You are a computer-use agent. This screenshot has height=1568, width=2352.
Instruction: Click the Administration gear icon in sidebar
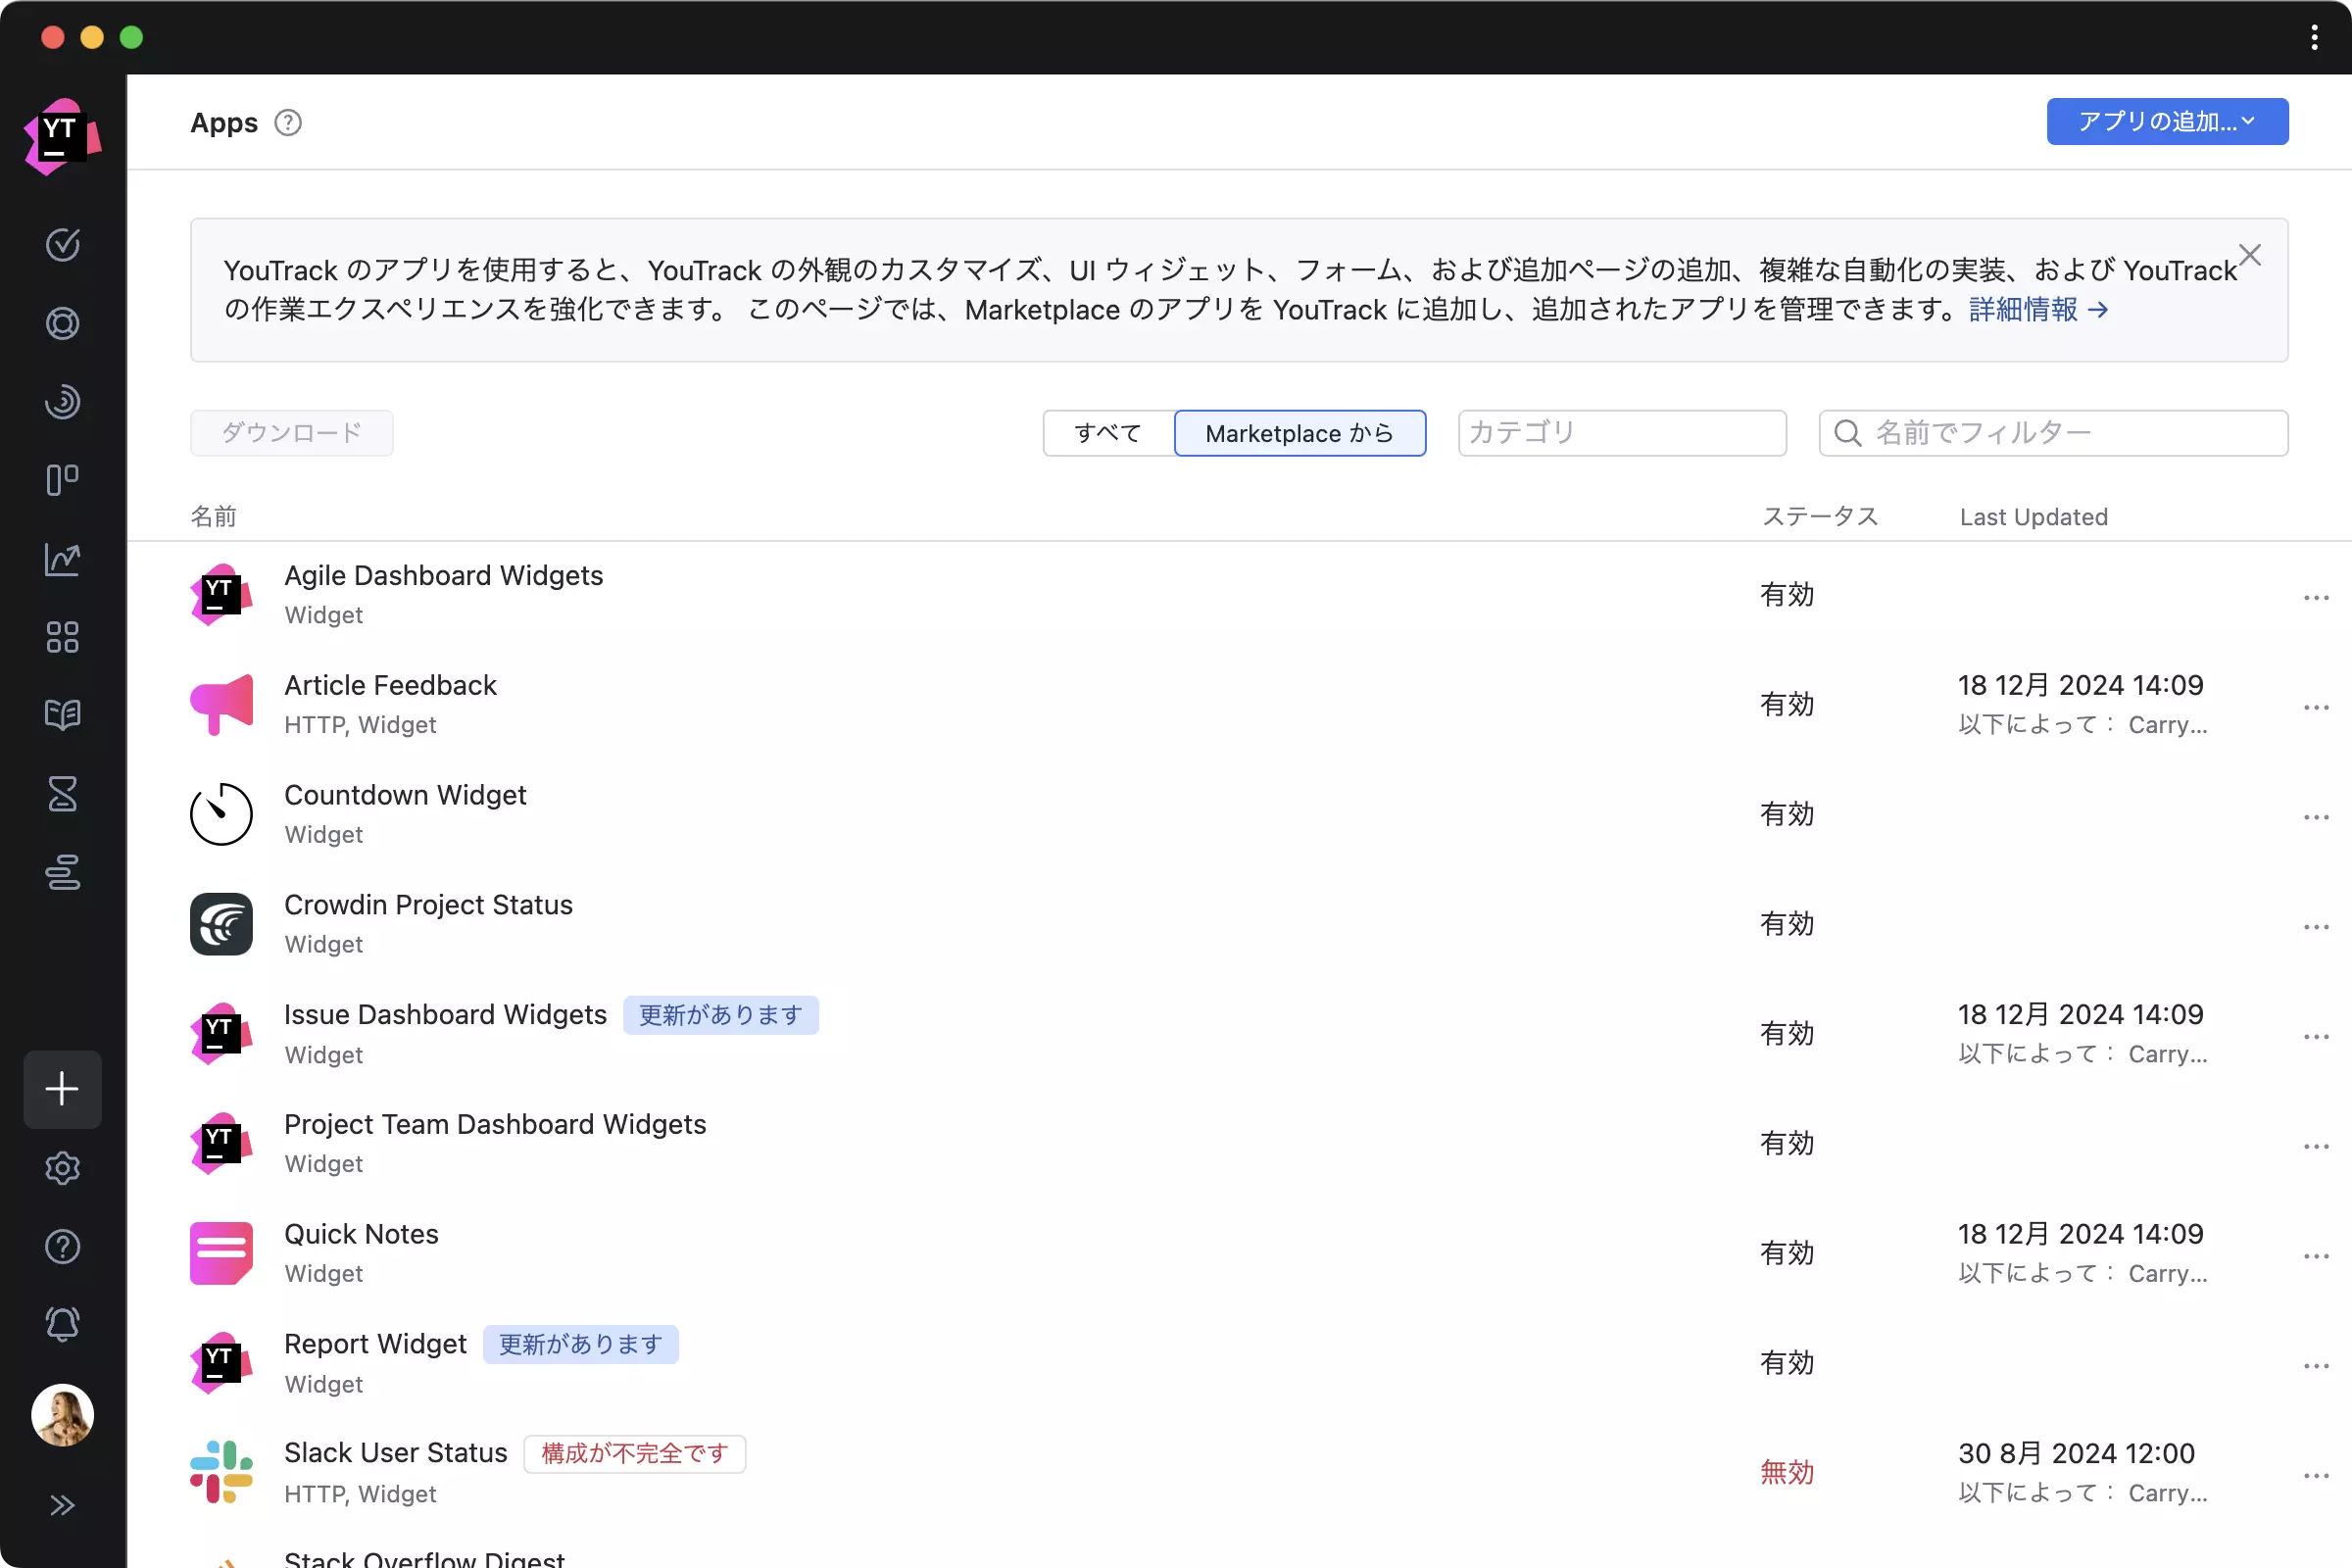(62, 1168)
